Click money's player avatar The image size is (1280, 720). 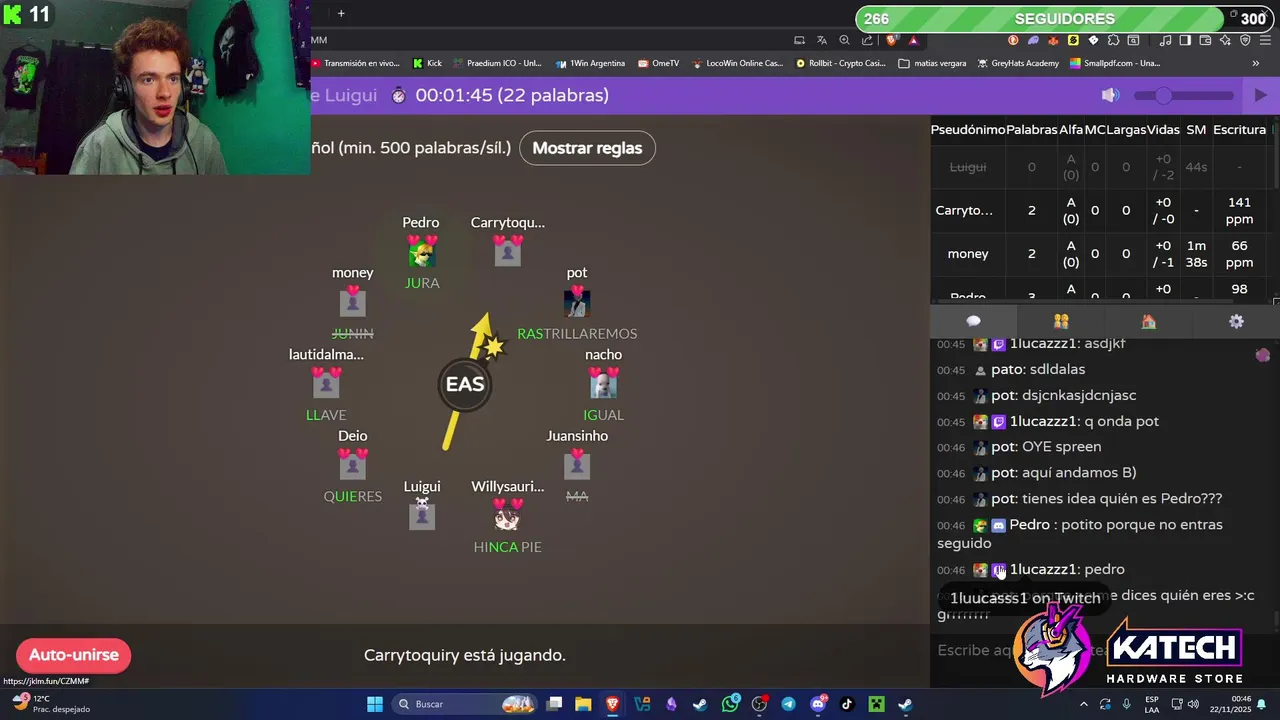(x=352, y=302)
